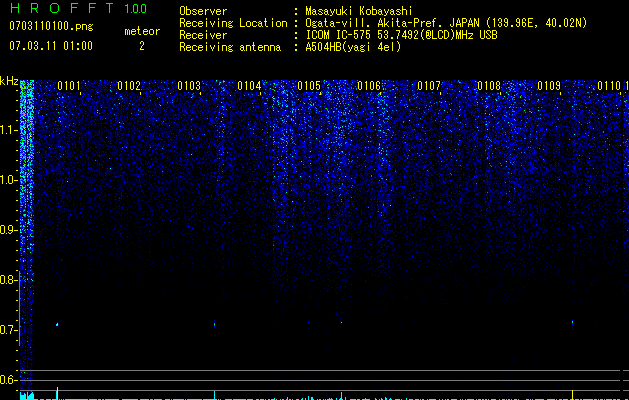Select the file name 0703110100.png

tap(51, 26)
